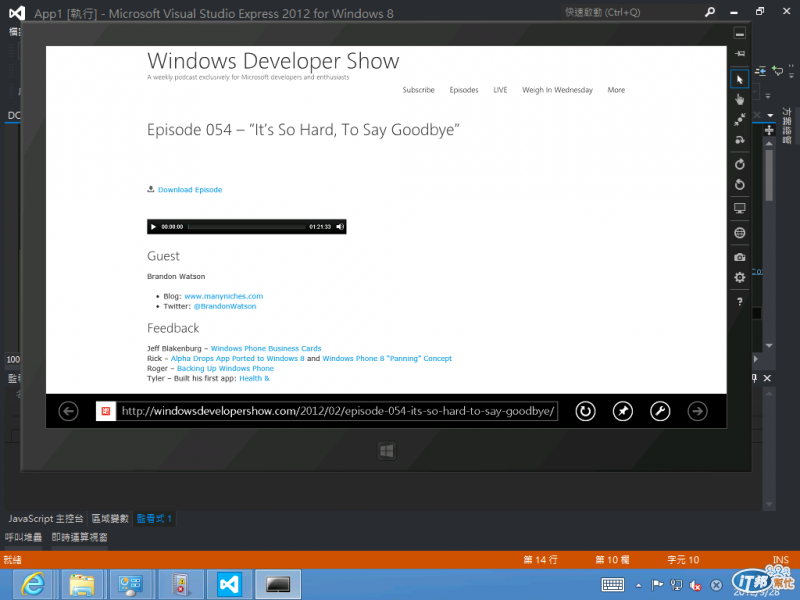Click the browser URL address field
800x600 pixels.
337,411
